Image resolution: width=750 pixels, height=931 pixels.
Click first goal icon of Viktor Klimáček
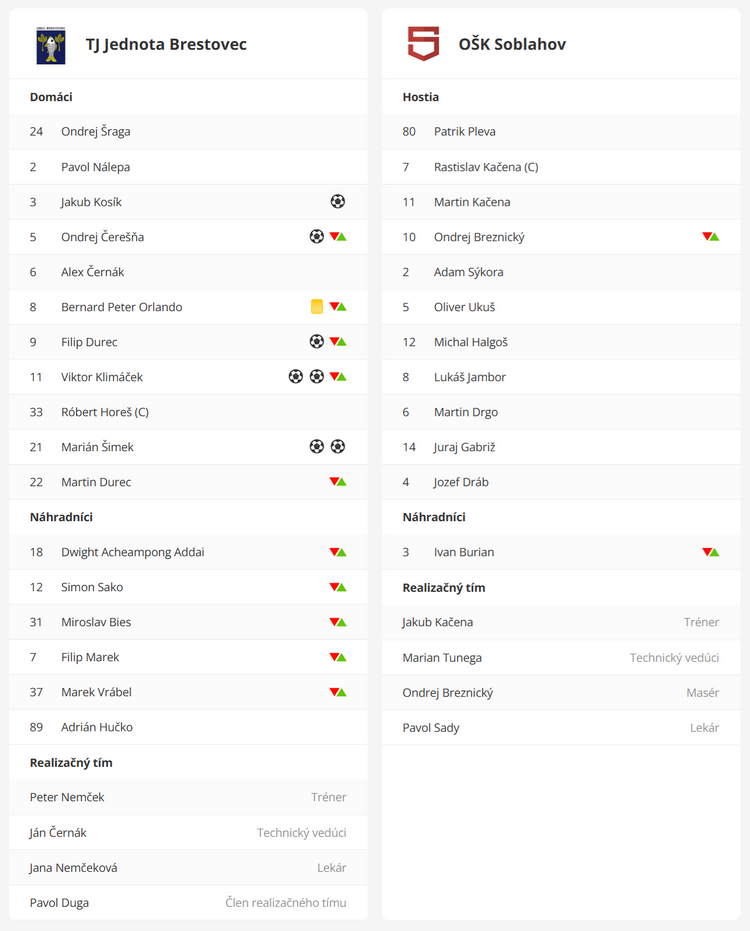[296, 376]
